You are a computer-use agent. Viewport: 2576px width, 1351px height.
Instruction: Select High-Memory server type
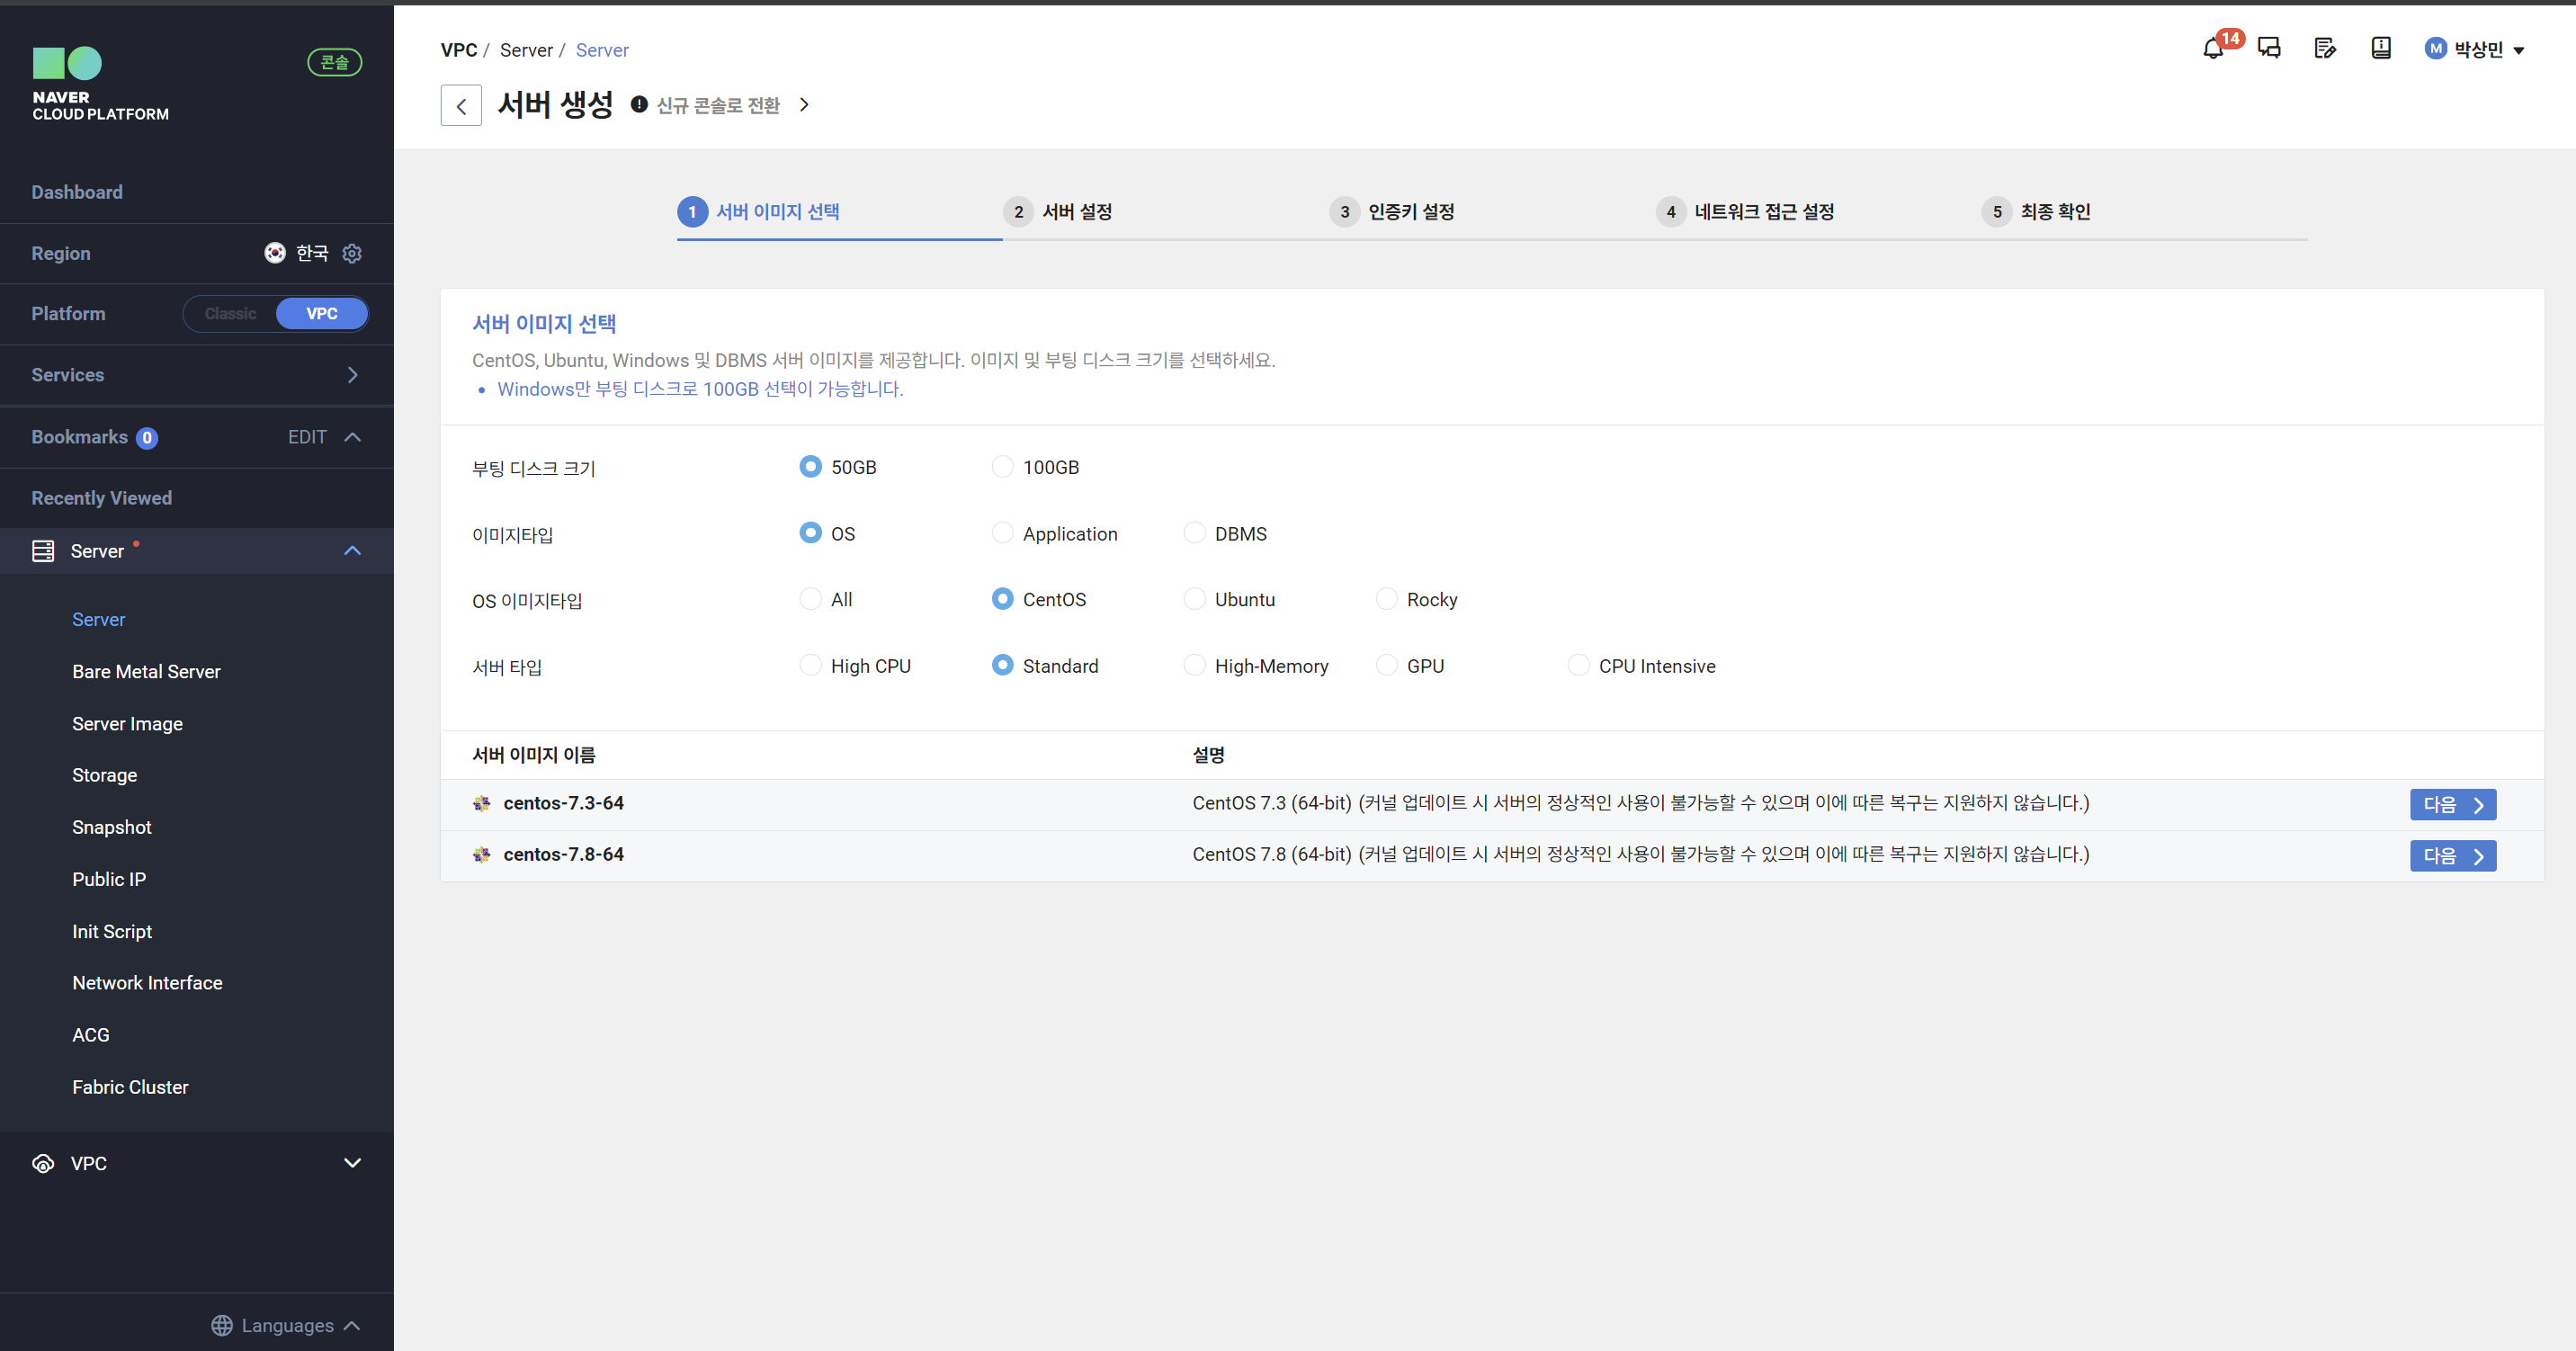coord(1194,666)
